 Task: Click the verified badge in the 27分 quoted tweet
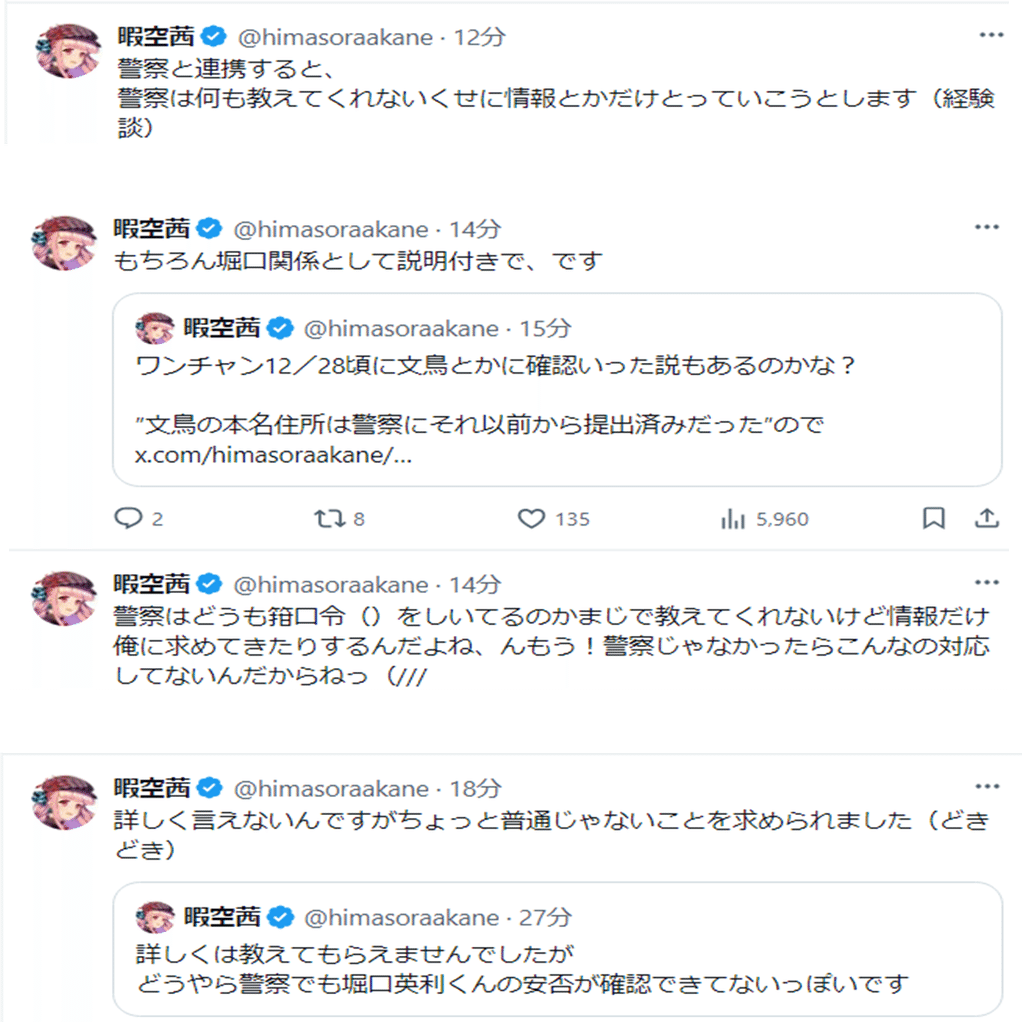click(283, 916)
